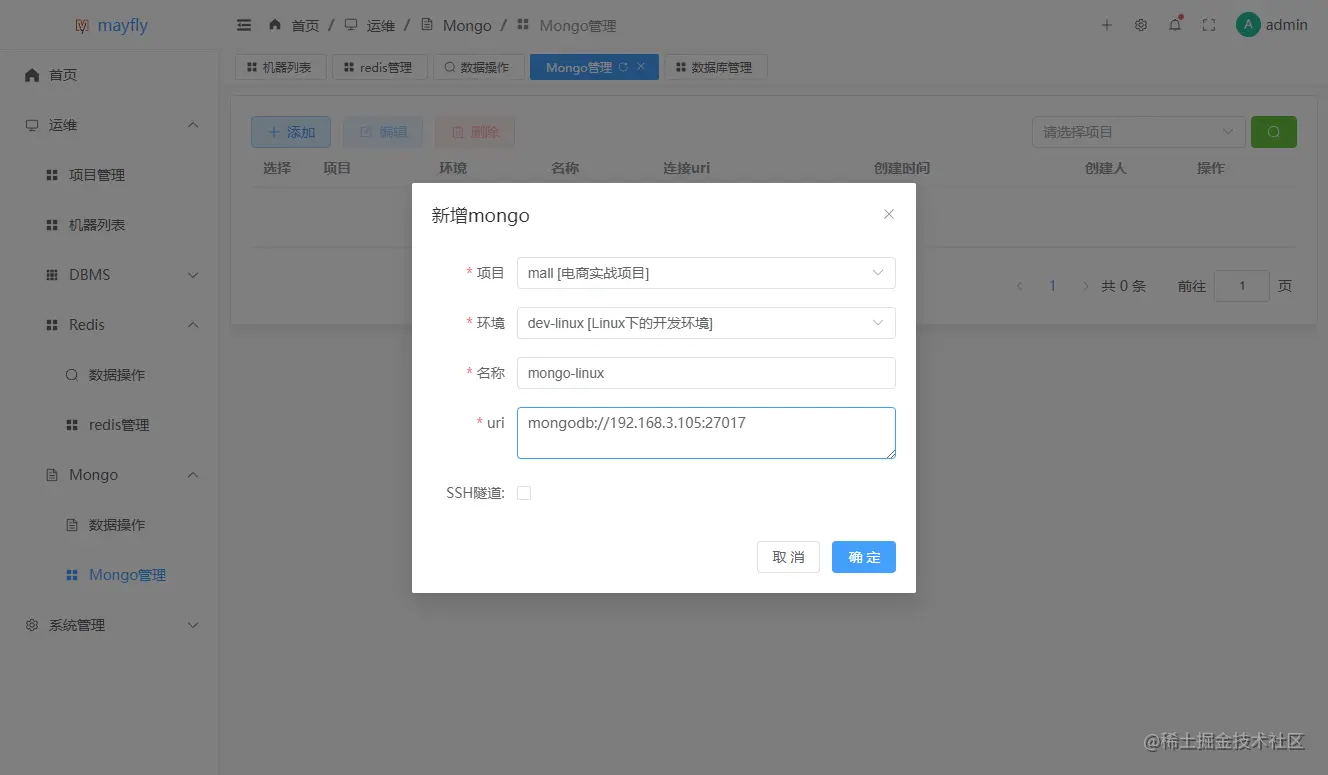Click the plus icon in top header
Image resolution: width=1328 pixels, height=775 pixels.
coord(1107,25)
